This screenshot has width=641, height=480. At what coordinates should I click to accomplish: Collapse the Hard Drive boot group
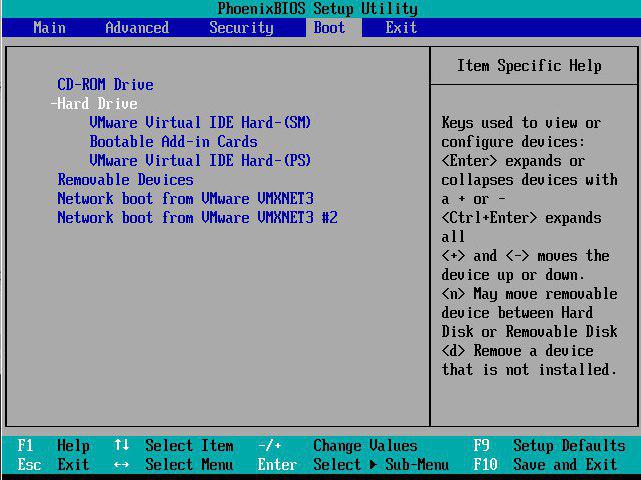[94, 103]
